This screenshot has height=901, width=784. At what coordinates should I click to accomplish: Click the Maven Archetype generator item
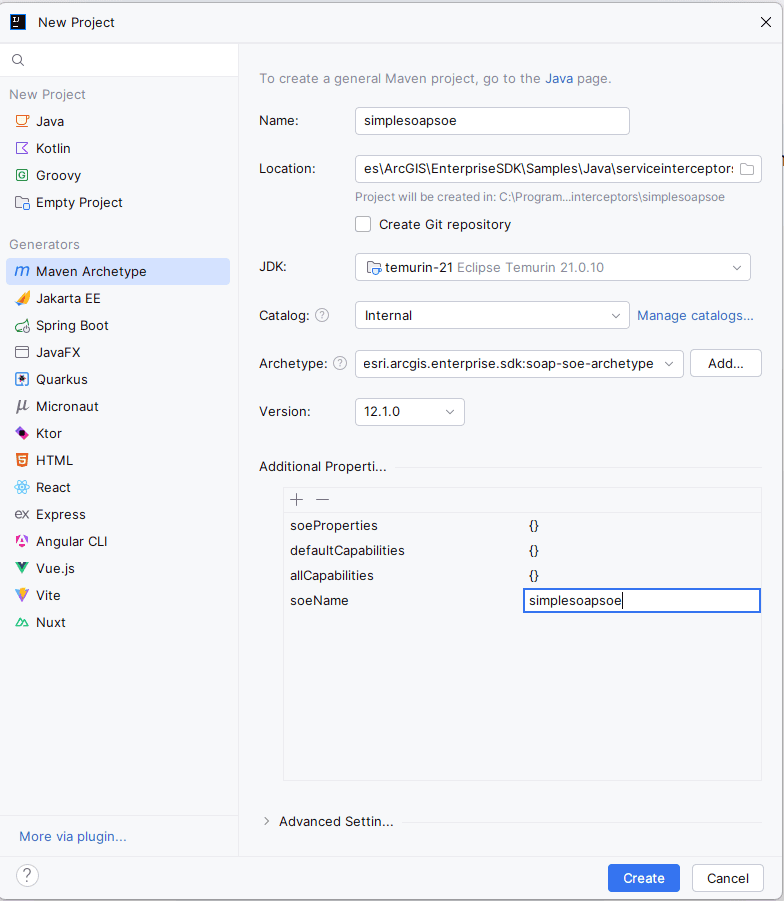(118, 271)
